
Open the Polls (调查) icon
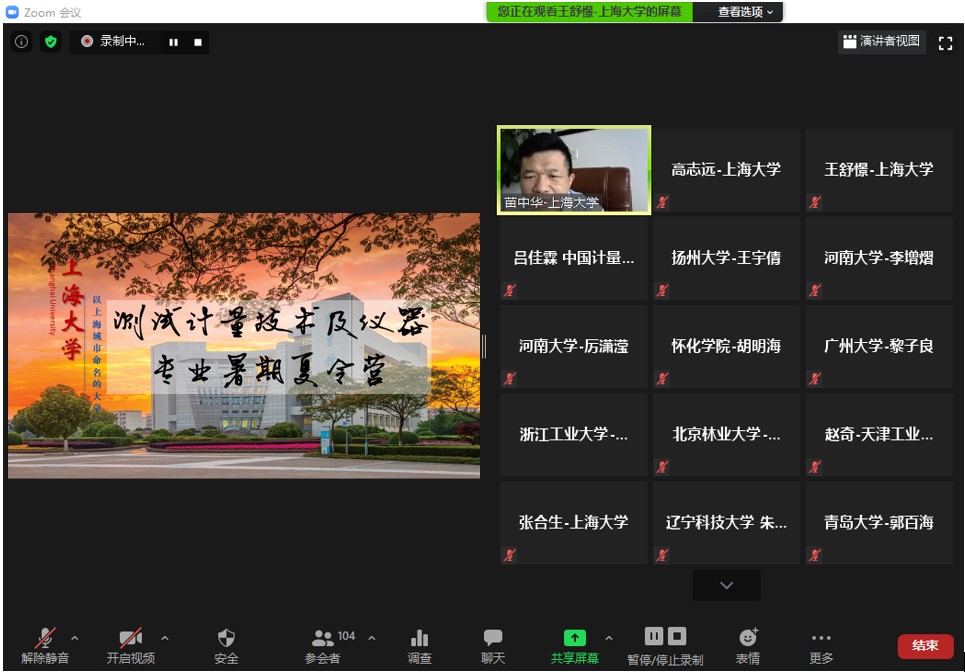tap(419, 638)
